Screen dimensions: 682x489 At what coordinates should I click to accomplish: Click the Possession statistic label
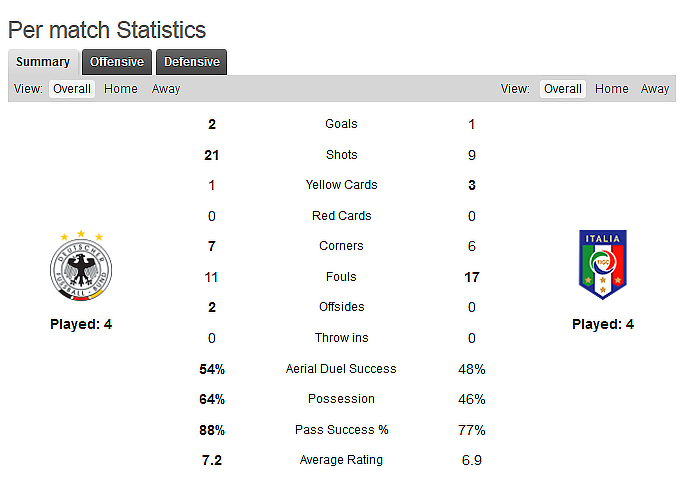341,399
